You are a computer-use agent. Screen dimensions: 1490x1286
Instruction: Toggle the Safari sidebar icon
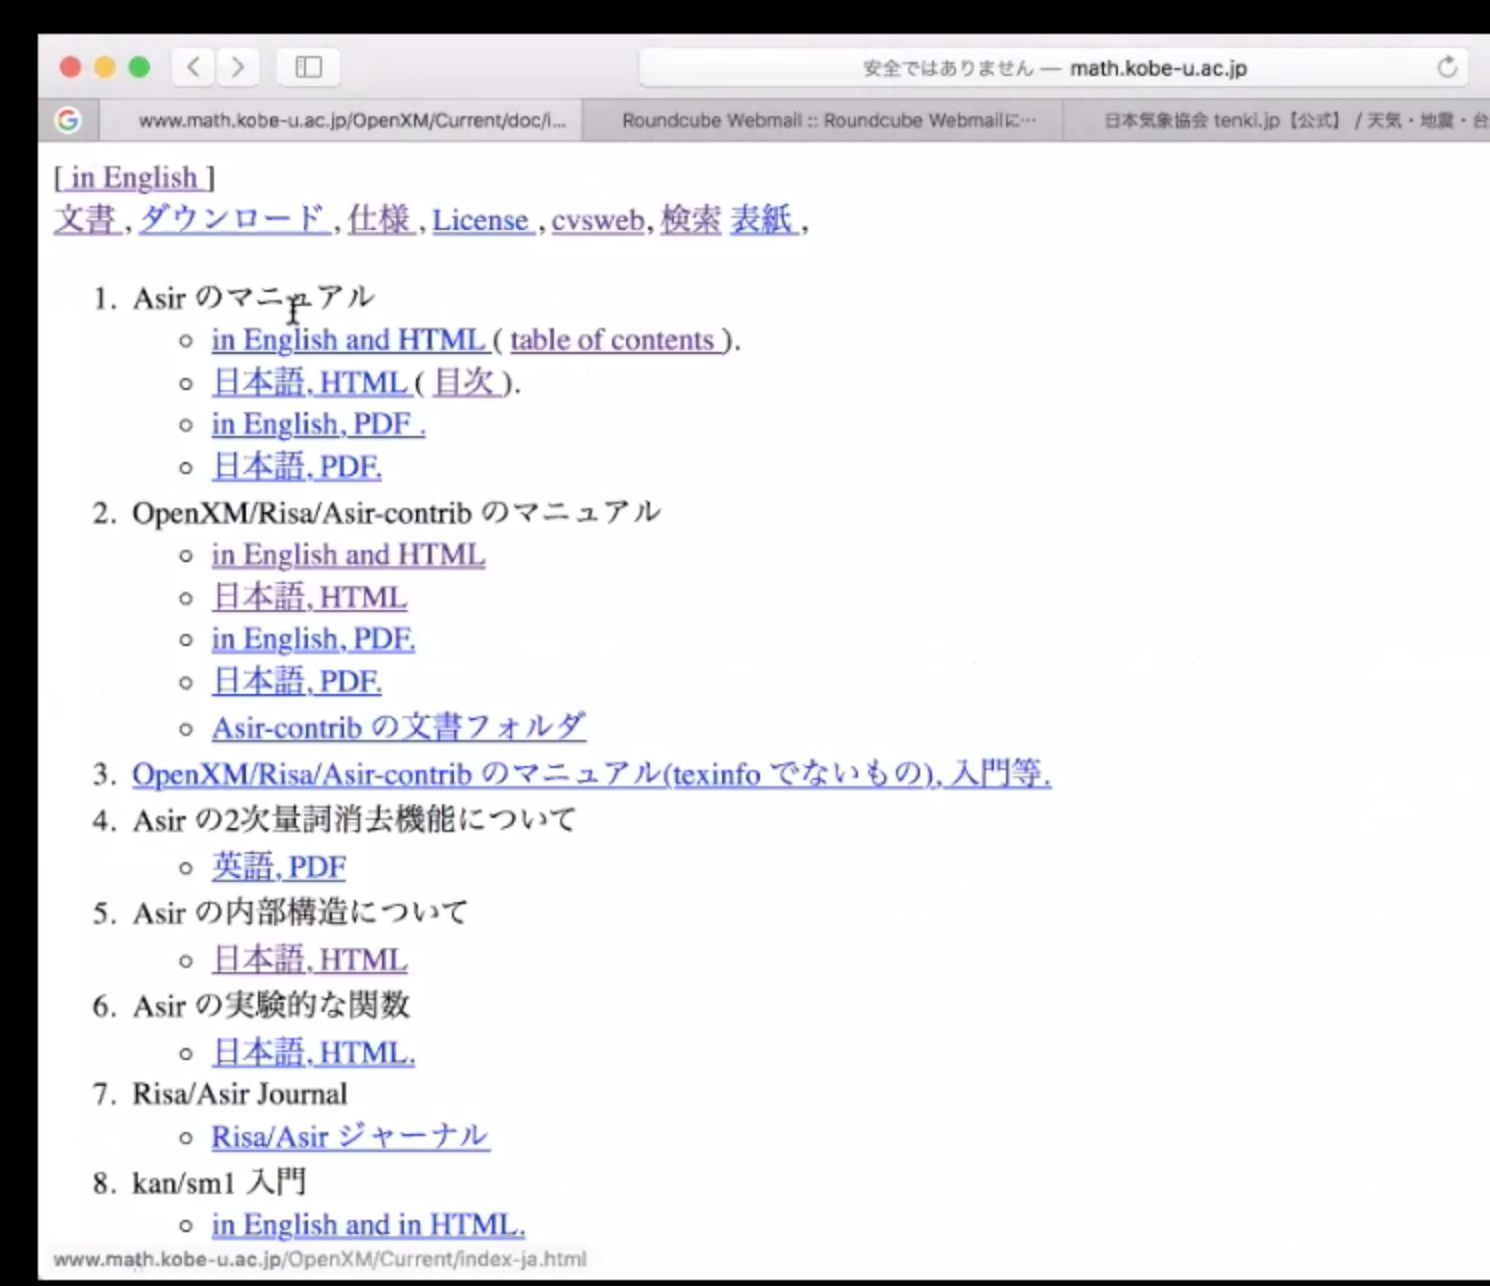point(308,67)
